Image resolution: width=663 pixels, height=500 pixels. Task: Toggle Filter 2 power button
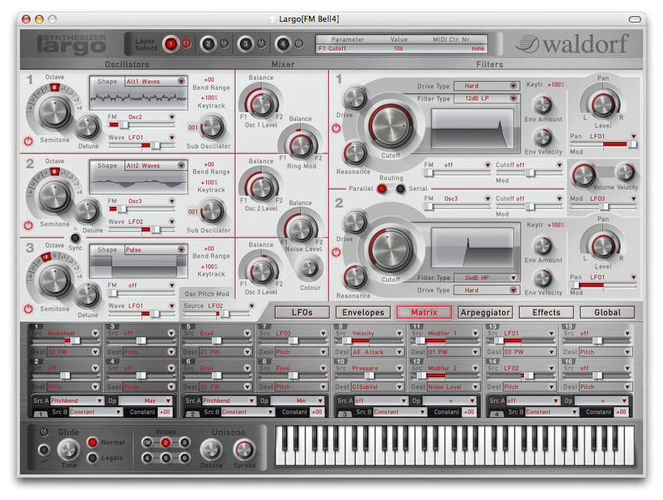pos(336,252)
